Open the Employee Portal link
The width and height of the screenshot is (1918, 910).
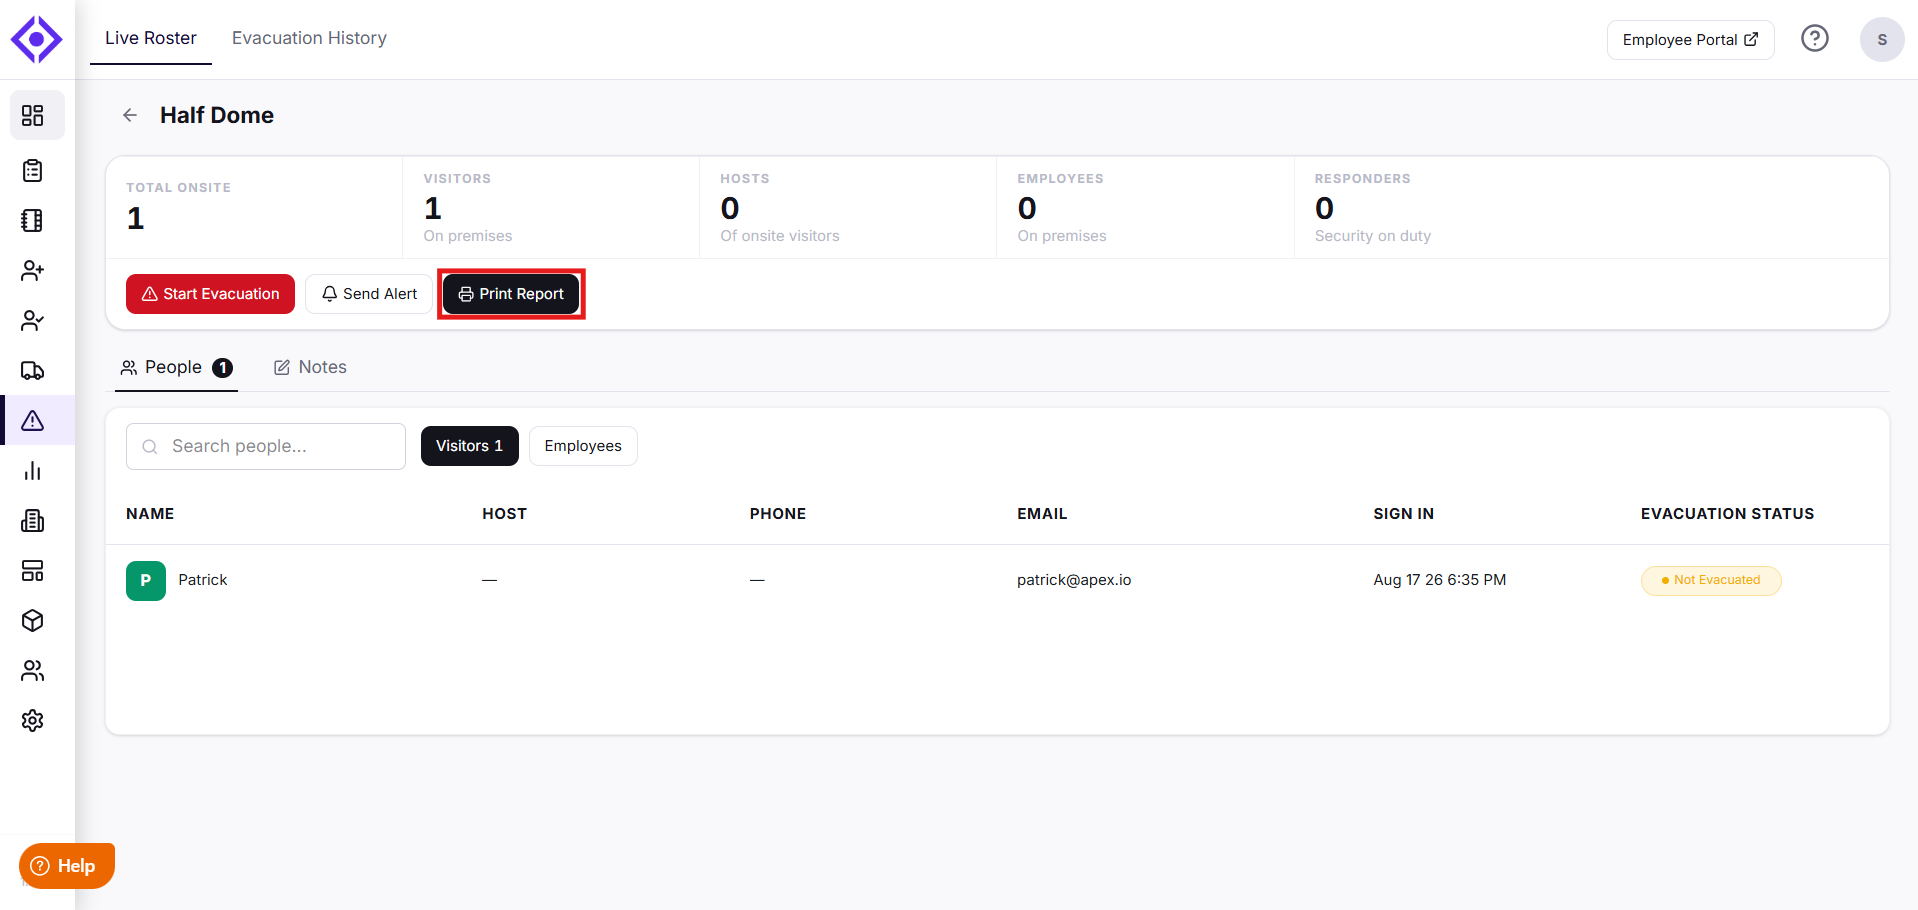click(1690, 40)
